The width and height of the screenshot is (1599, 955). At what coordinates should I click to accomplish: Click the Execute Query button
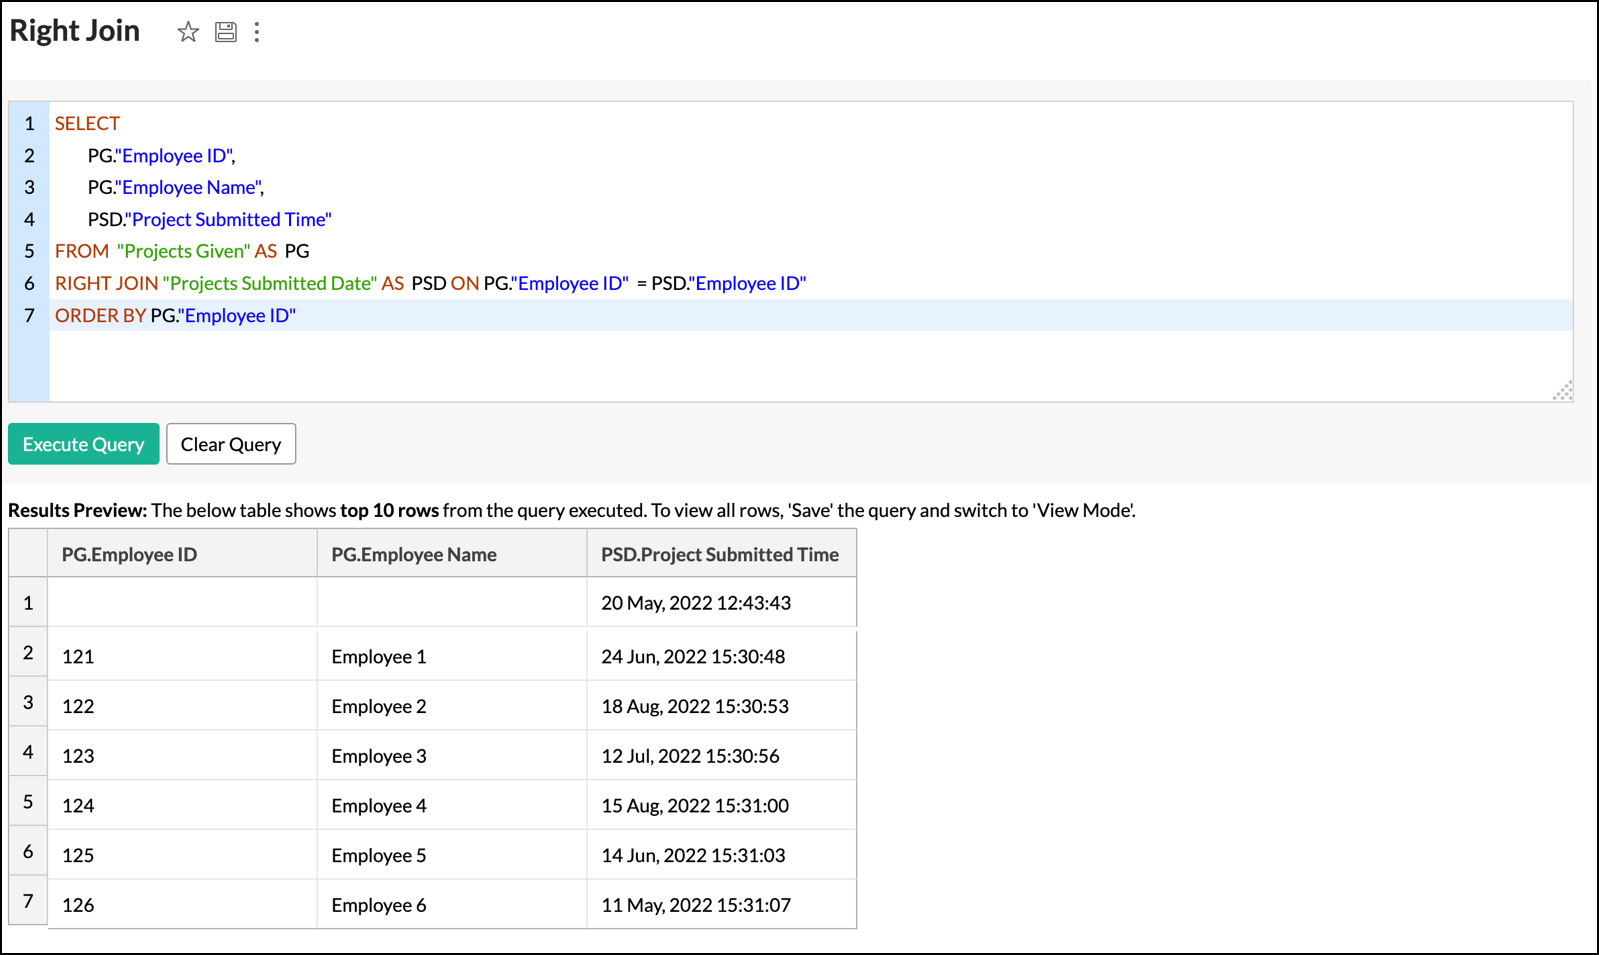84,444
